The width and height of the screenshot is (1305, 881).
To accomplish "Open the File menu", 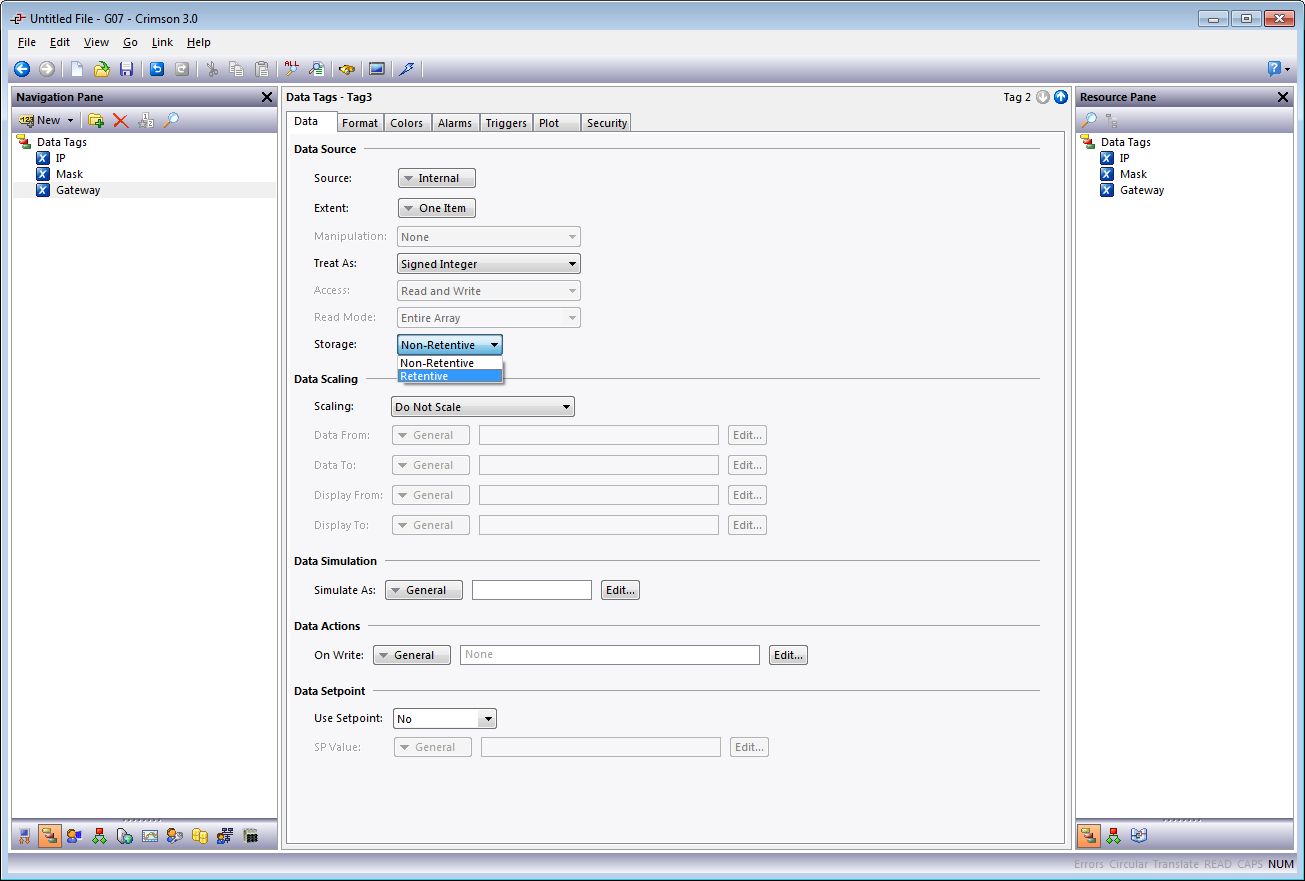I will [x=27, y=42].
